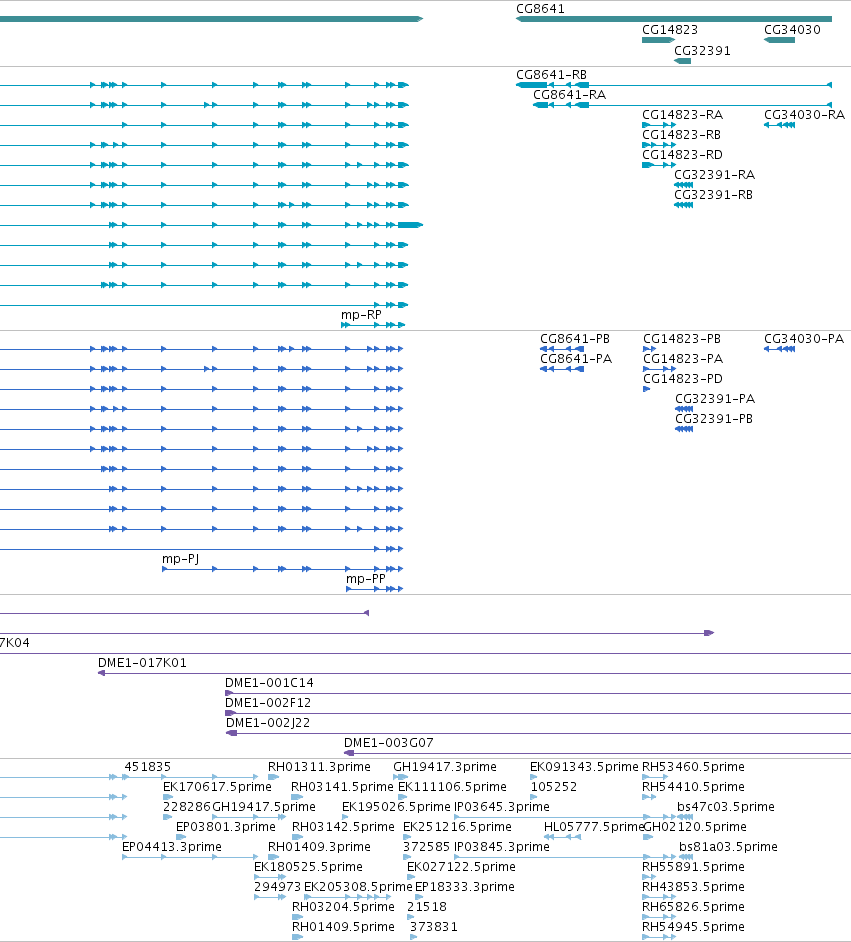Click EST EK251216.5prime
851x942 pixels.
pyautogui.click(x=457, y=827)
